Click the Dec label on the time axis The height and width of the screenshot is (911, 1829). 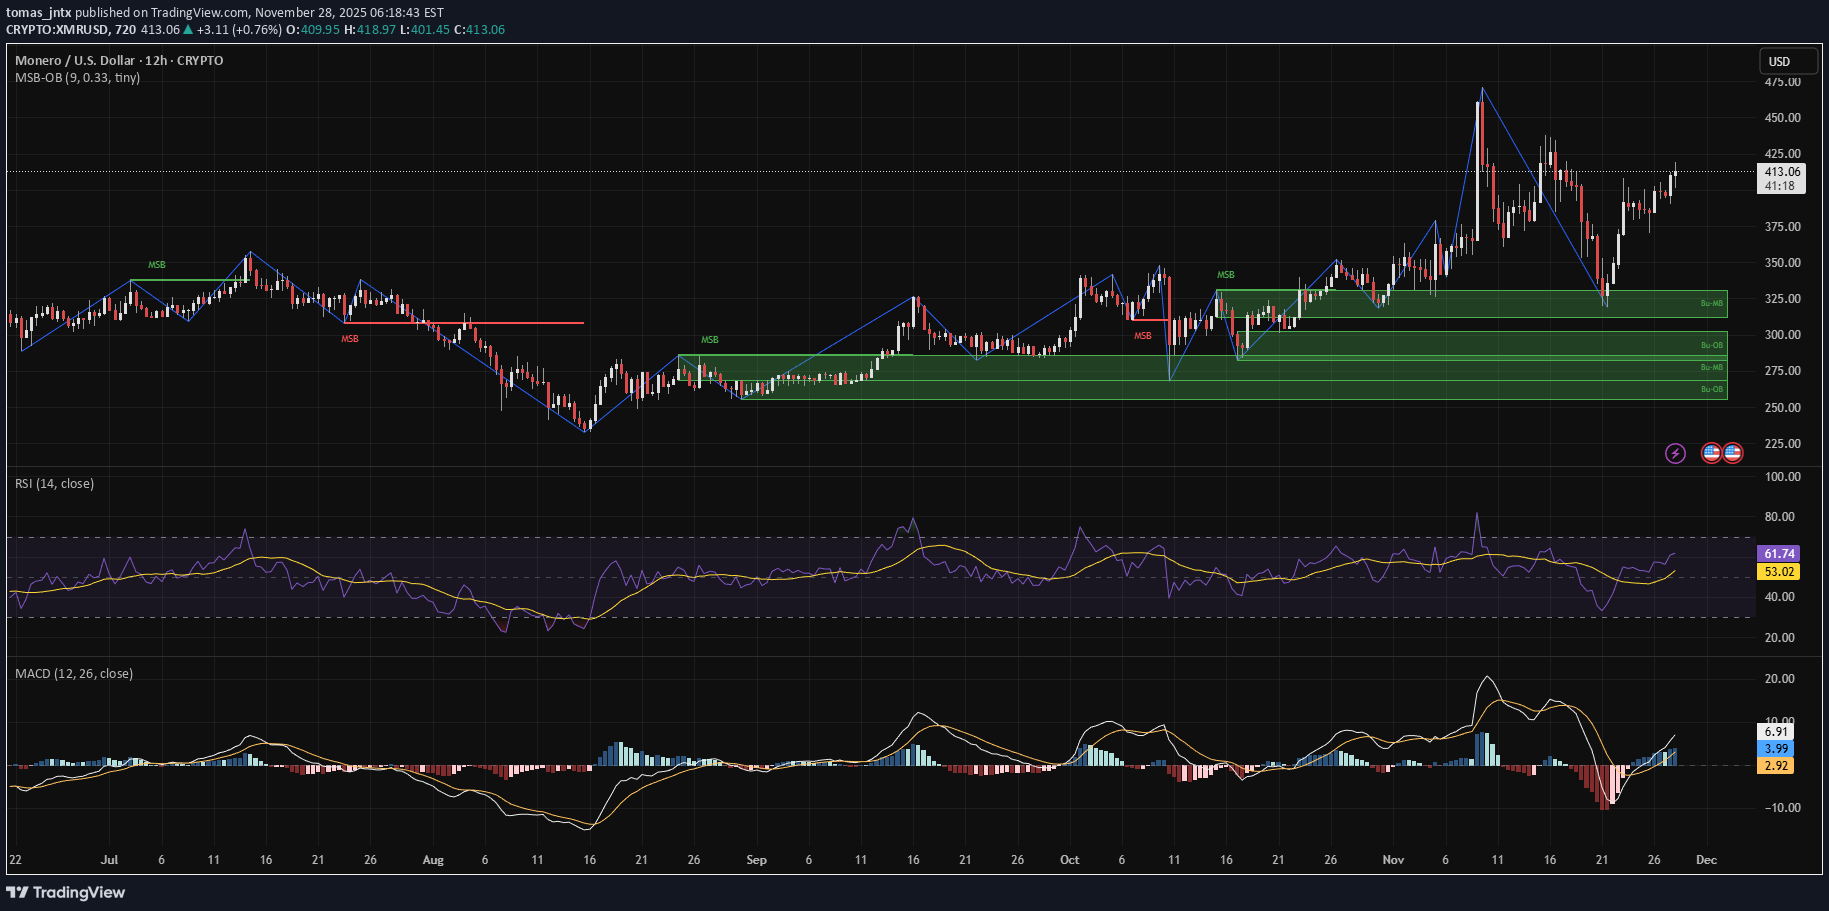[x=1705, y=860]
